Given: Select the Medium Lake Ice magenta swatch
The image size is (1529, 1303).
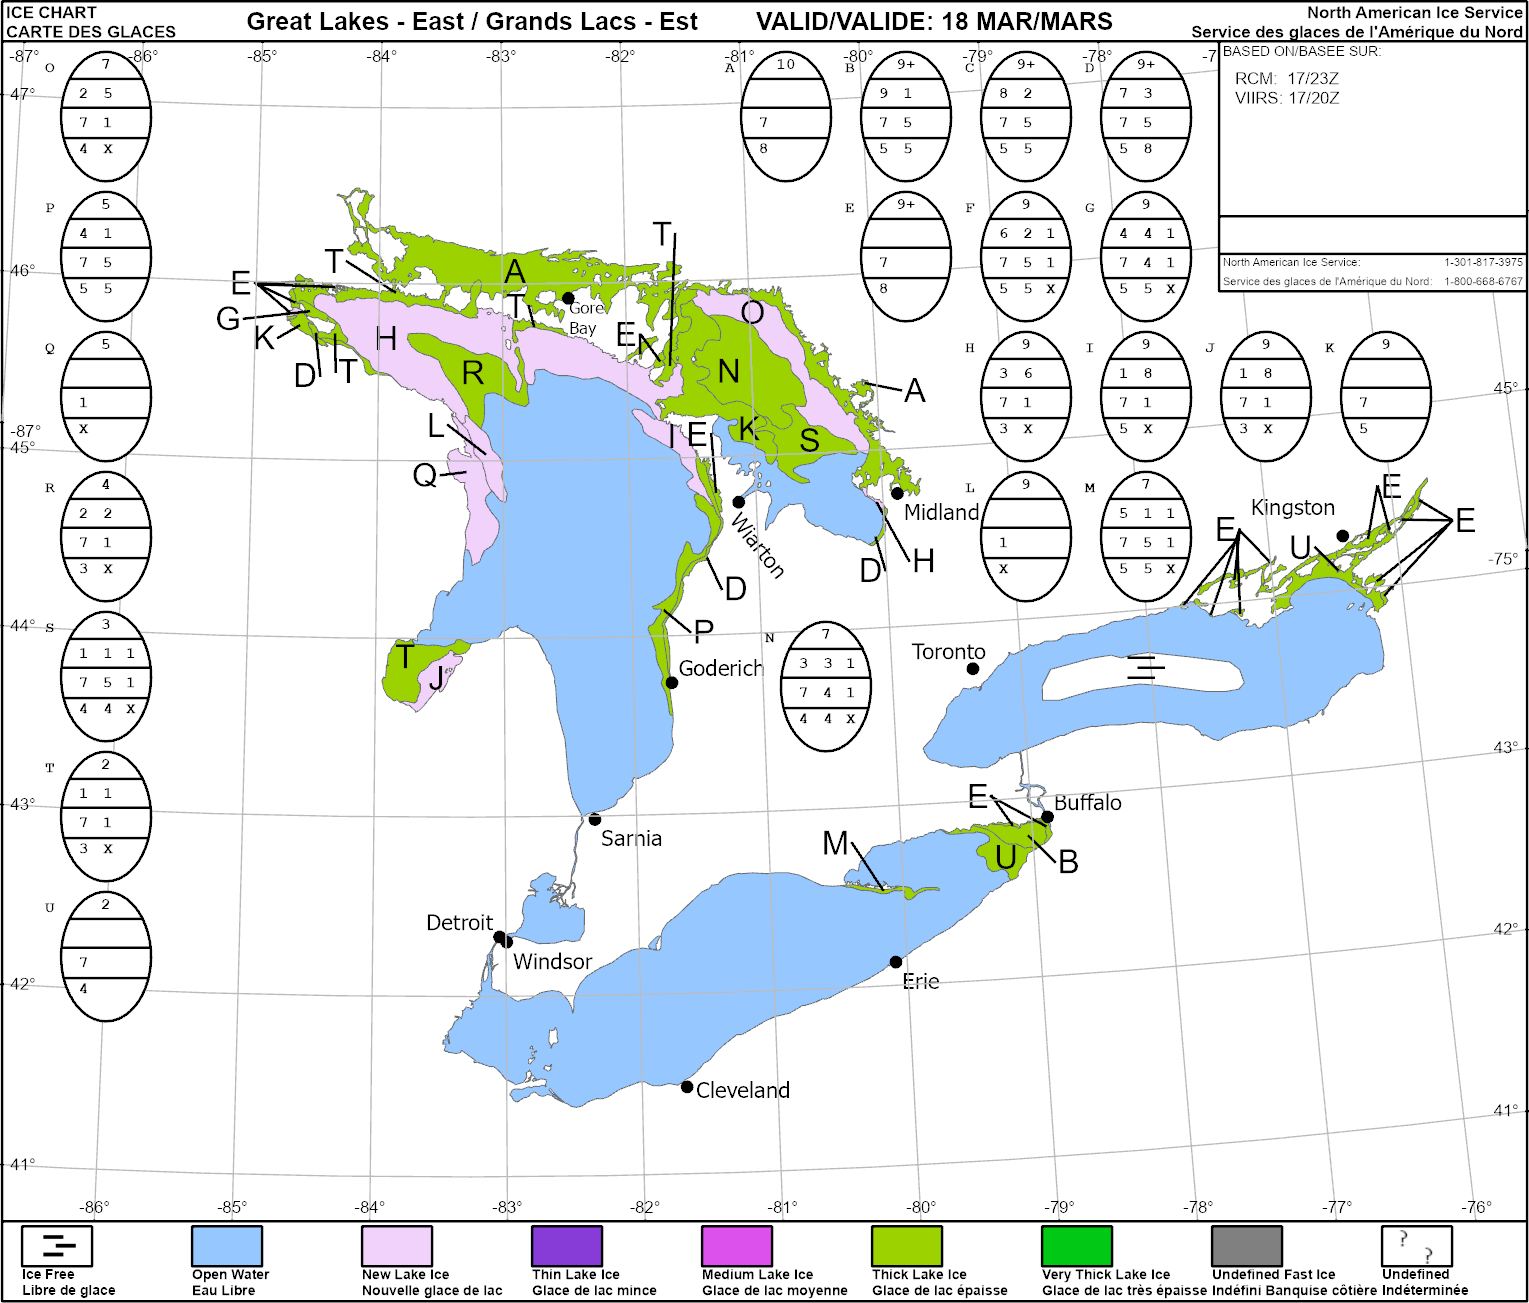Looking at the screenshot, I should click(737, 1246).
